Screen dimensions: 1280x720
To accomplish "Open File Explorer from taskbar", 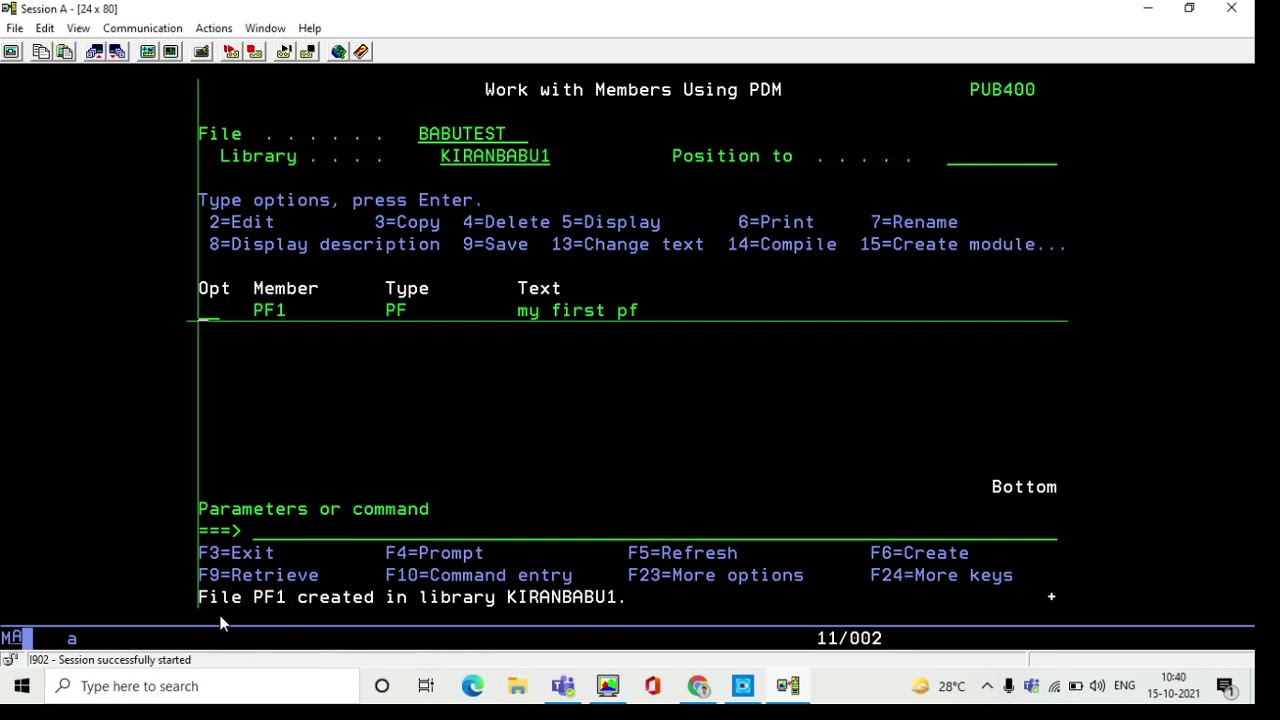I will 517,686.
